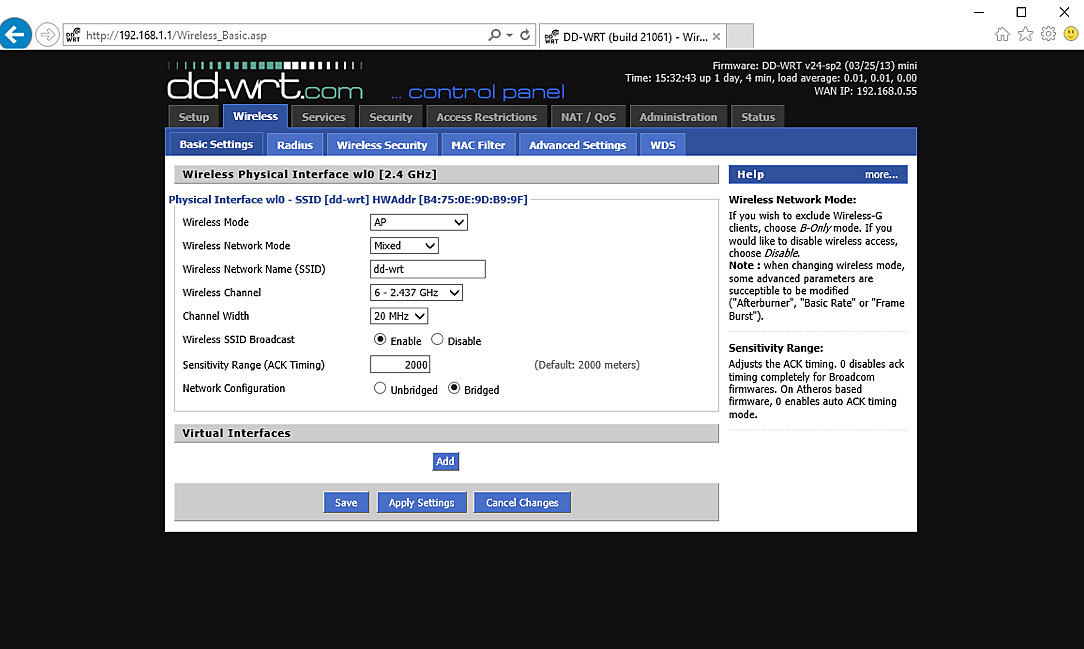The width and height of the screenshot is (1084, 649).
Task: Click 'Wireless Physical Interface wl0' header
Action: [x=310, y=174]
